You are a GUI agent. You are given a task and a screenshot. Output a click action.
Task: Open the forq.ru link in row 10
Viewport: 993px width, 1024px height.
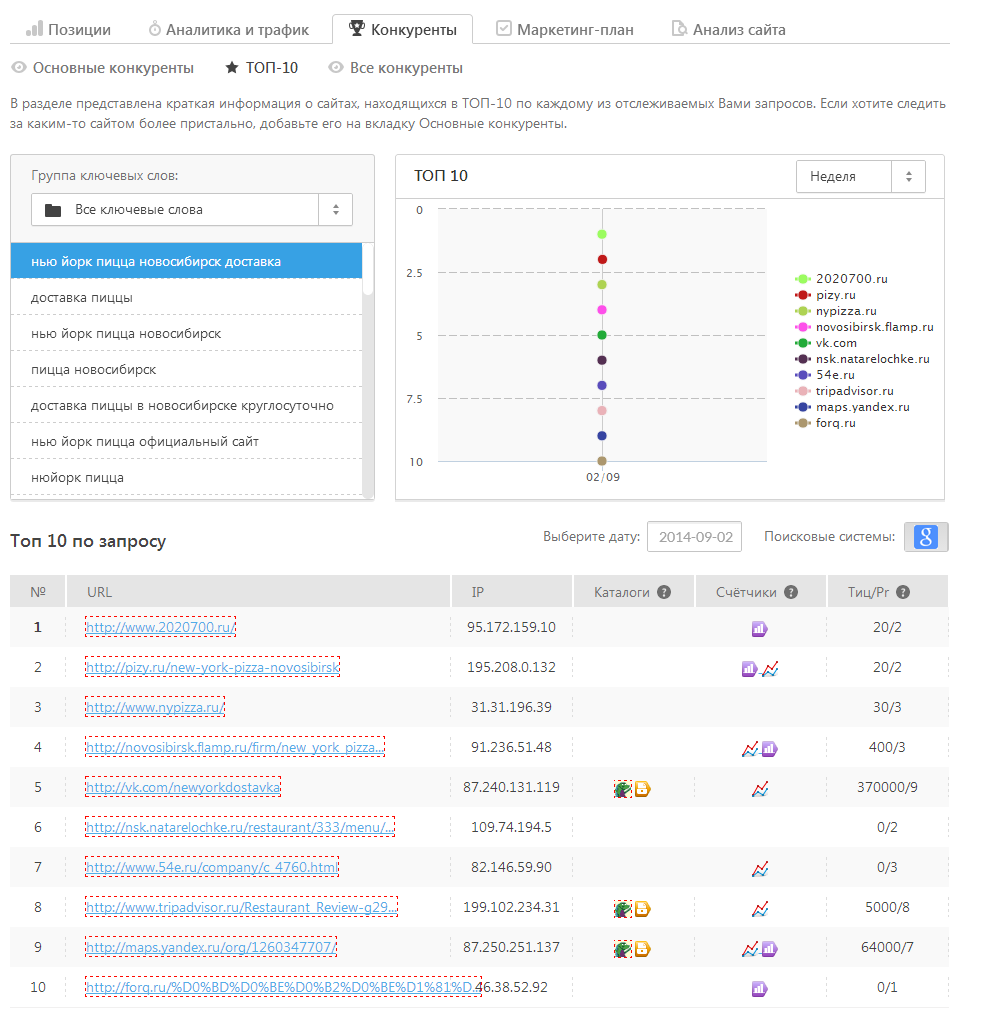click(284, 987)
